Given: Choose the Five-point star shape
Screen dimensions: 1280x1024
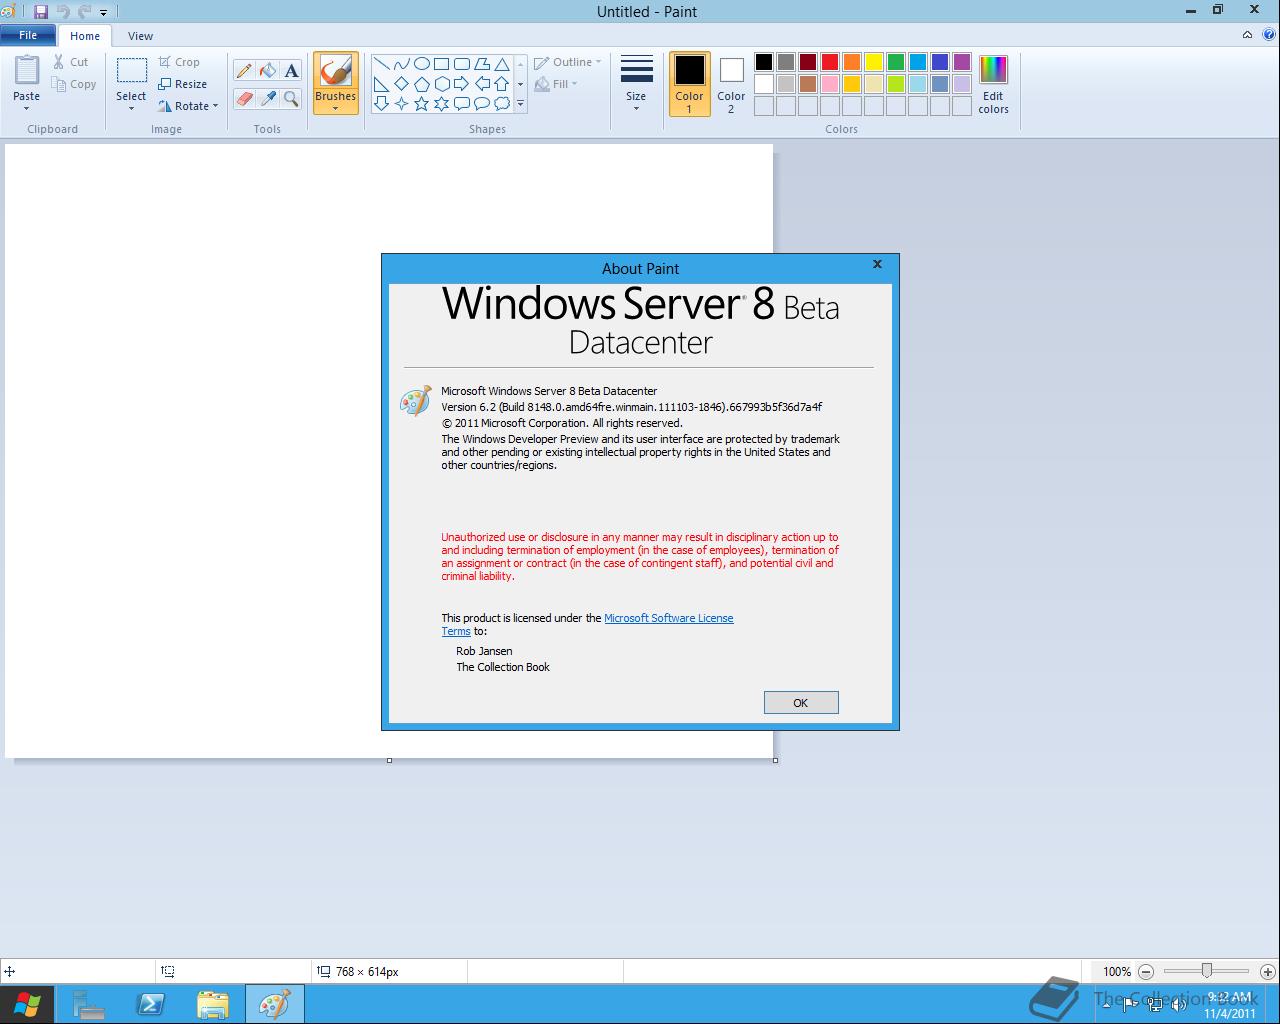Looking at the screenshot, I should pyautogui.click(x=422, y=103).
